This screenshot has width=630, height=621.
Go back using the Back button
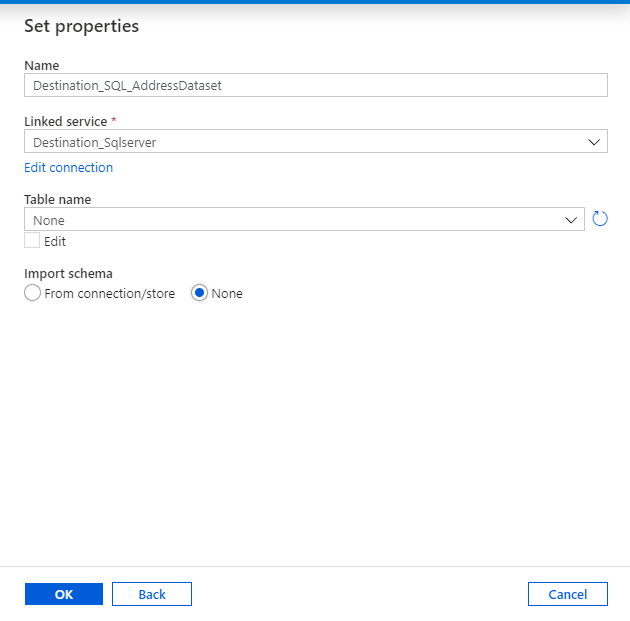pyautogui.click(x=151, y=594)
